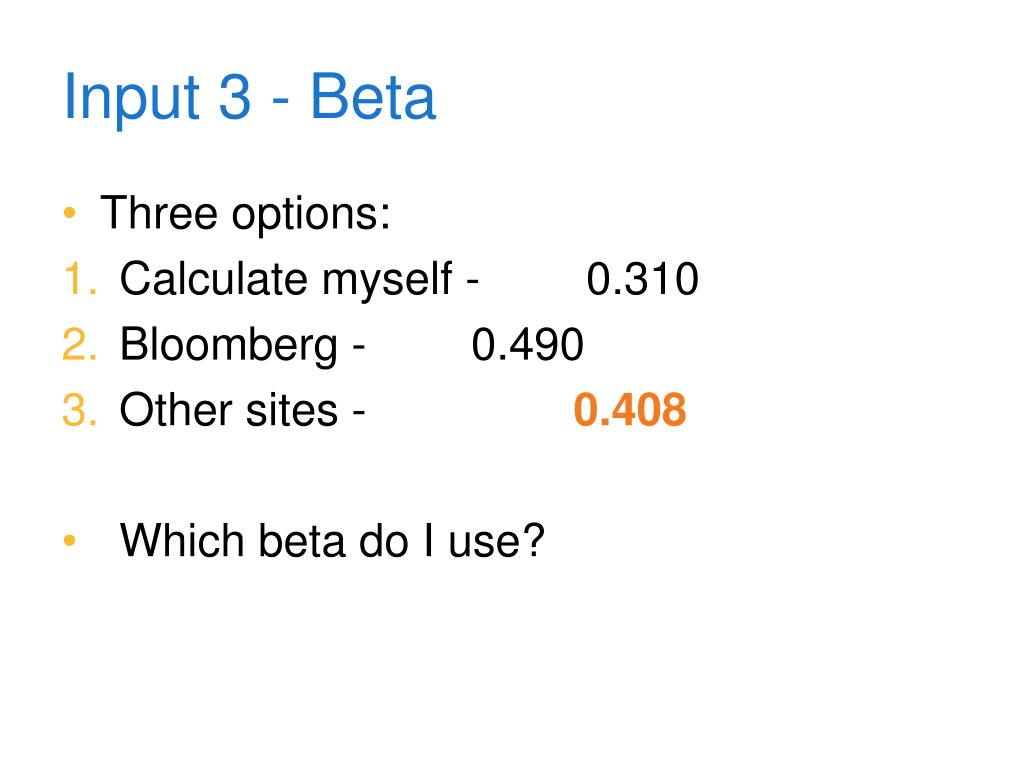Click the orange bullet before "Three options:"
Viewport: 1024px width, 768px height.
click(x=70, y=213)
